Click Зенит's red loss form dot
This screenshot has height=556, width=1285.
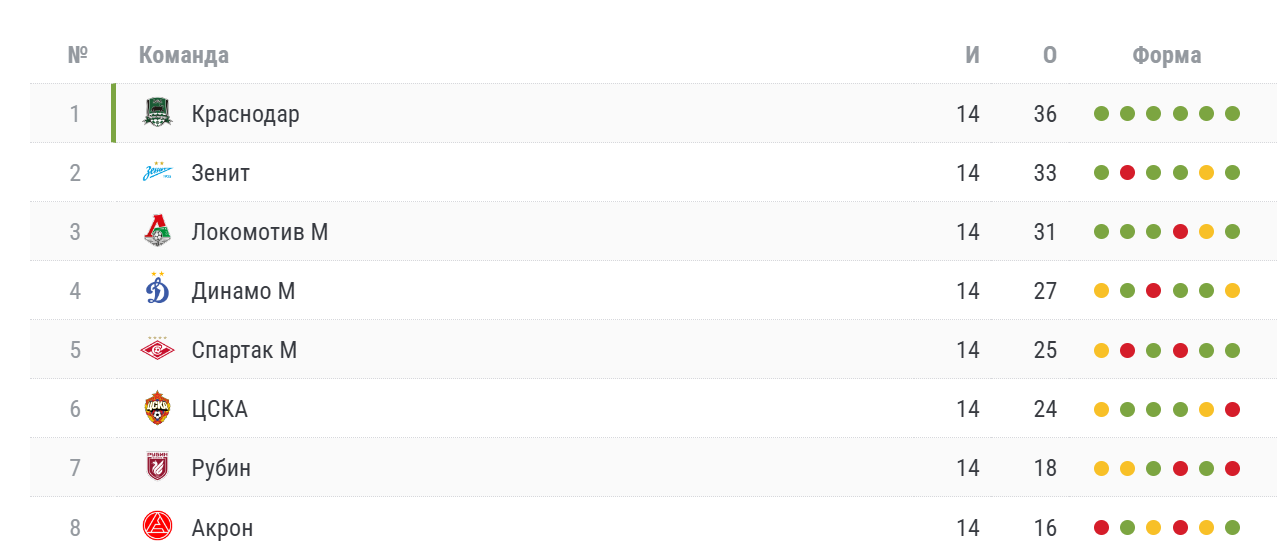(1127, 173)
